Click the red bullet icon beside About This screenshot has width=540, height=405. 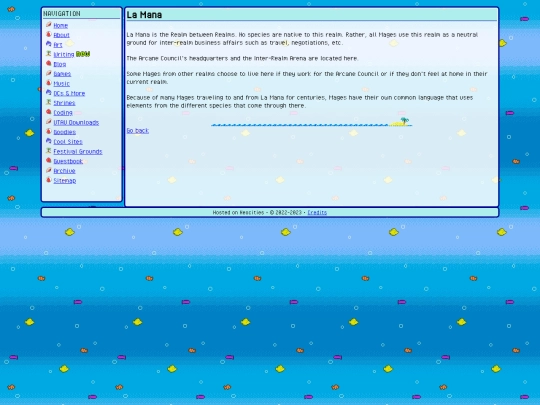[x=49, y=34]
